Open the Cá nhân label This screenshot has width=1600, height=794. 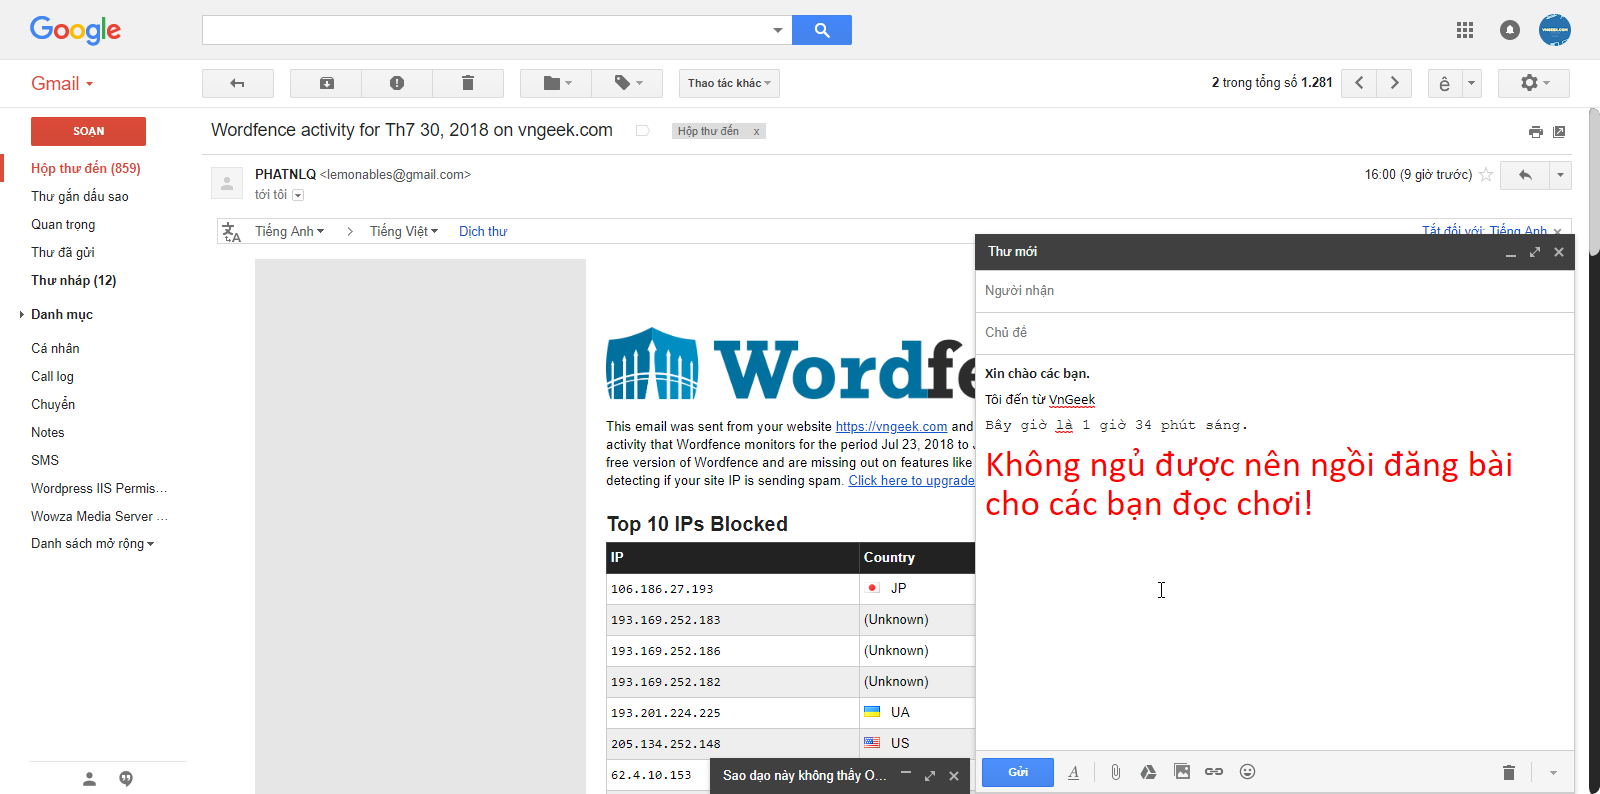(x=55, y=348)
